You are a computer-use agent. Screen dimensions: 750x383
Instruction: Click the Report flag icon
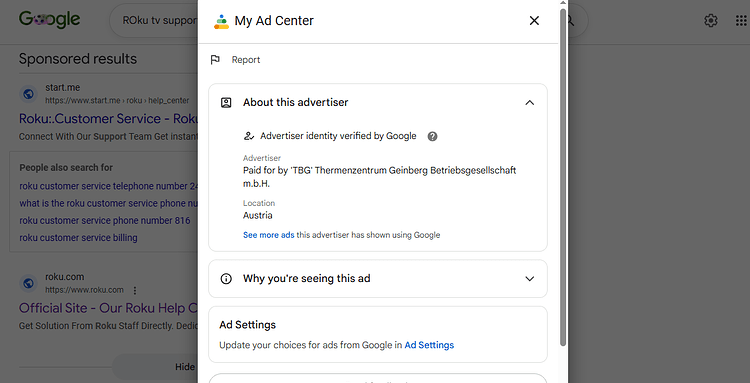point(215,60)
